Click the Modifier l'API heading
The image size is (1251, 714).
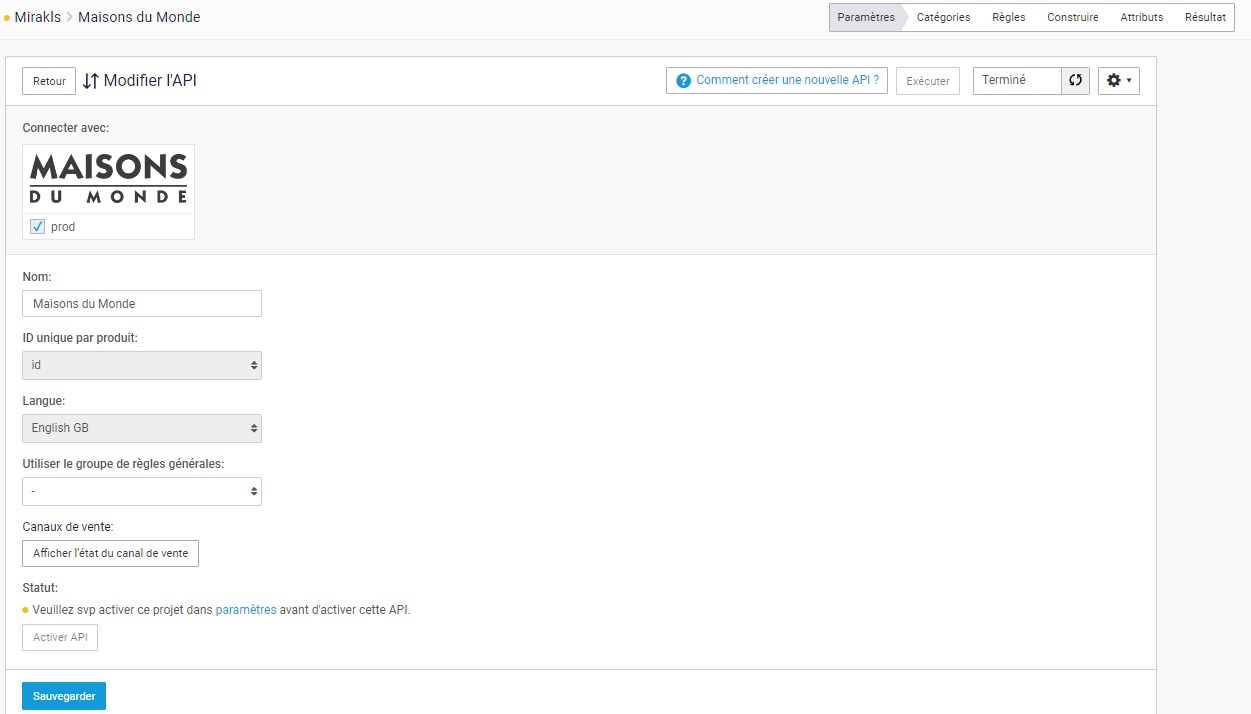coord(150,81)
